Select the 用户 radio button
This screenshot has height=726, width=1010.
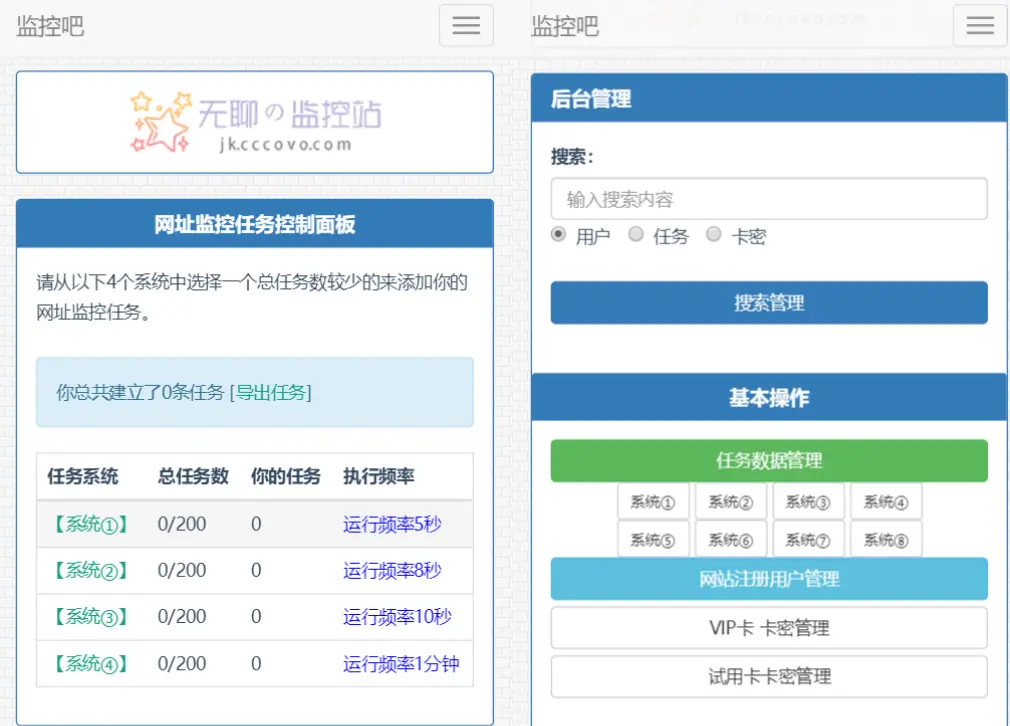tap(559, 235)
